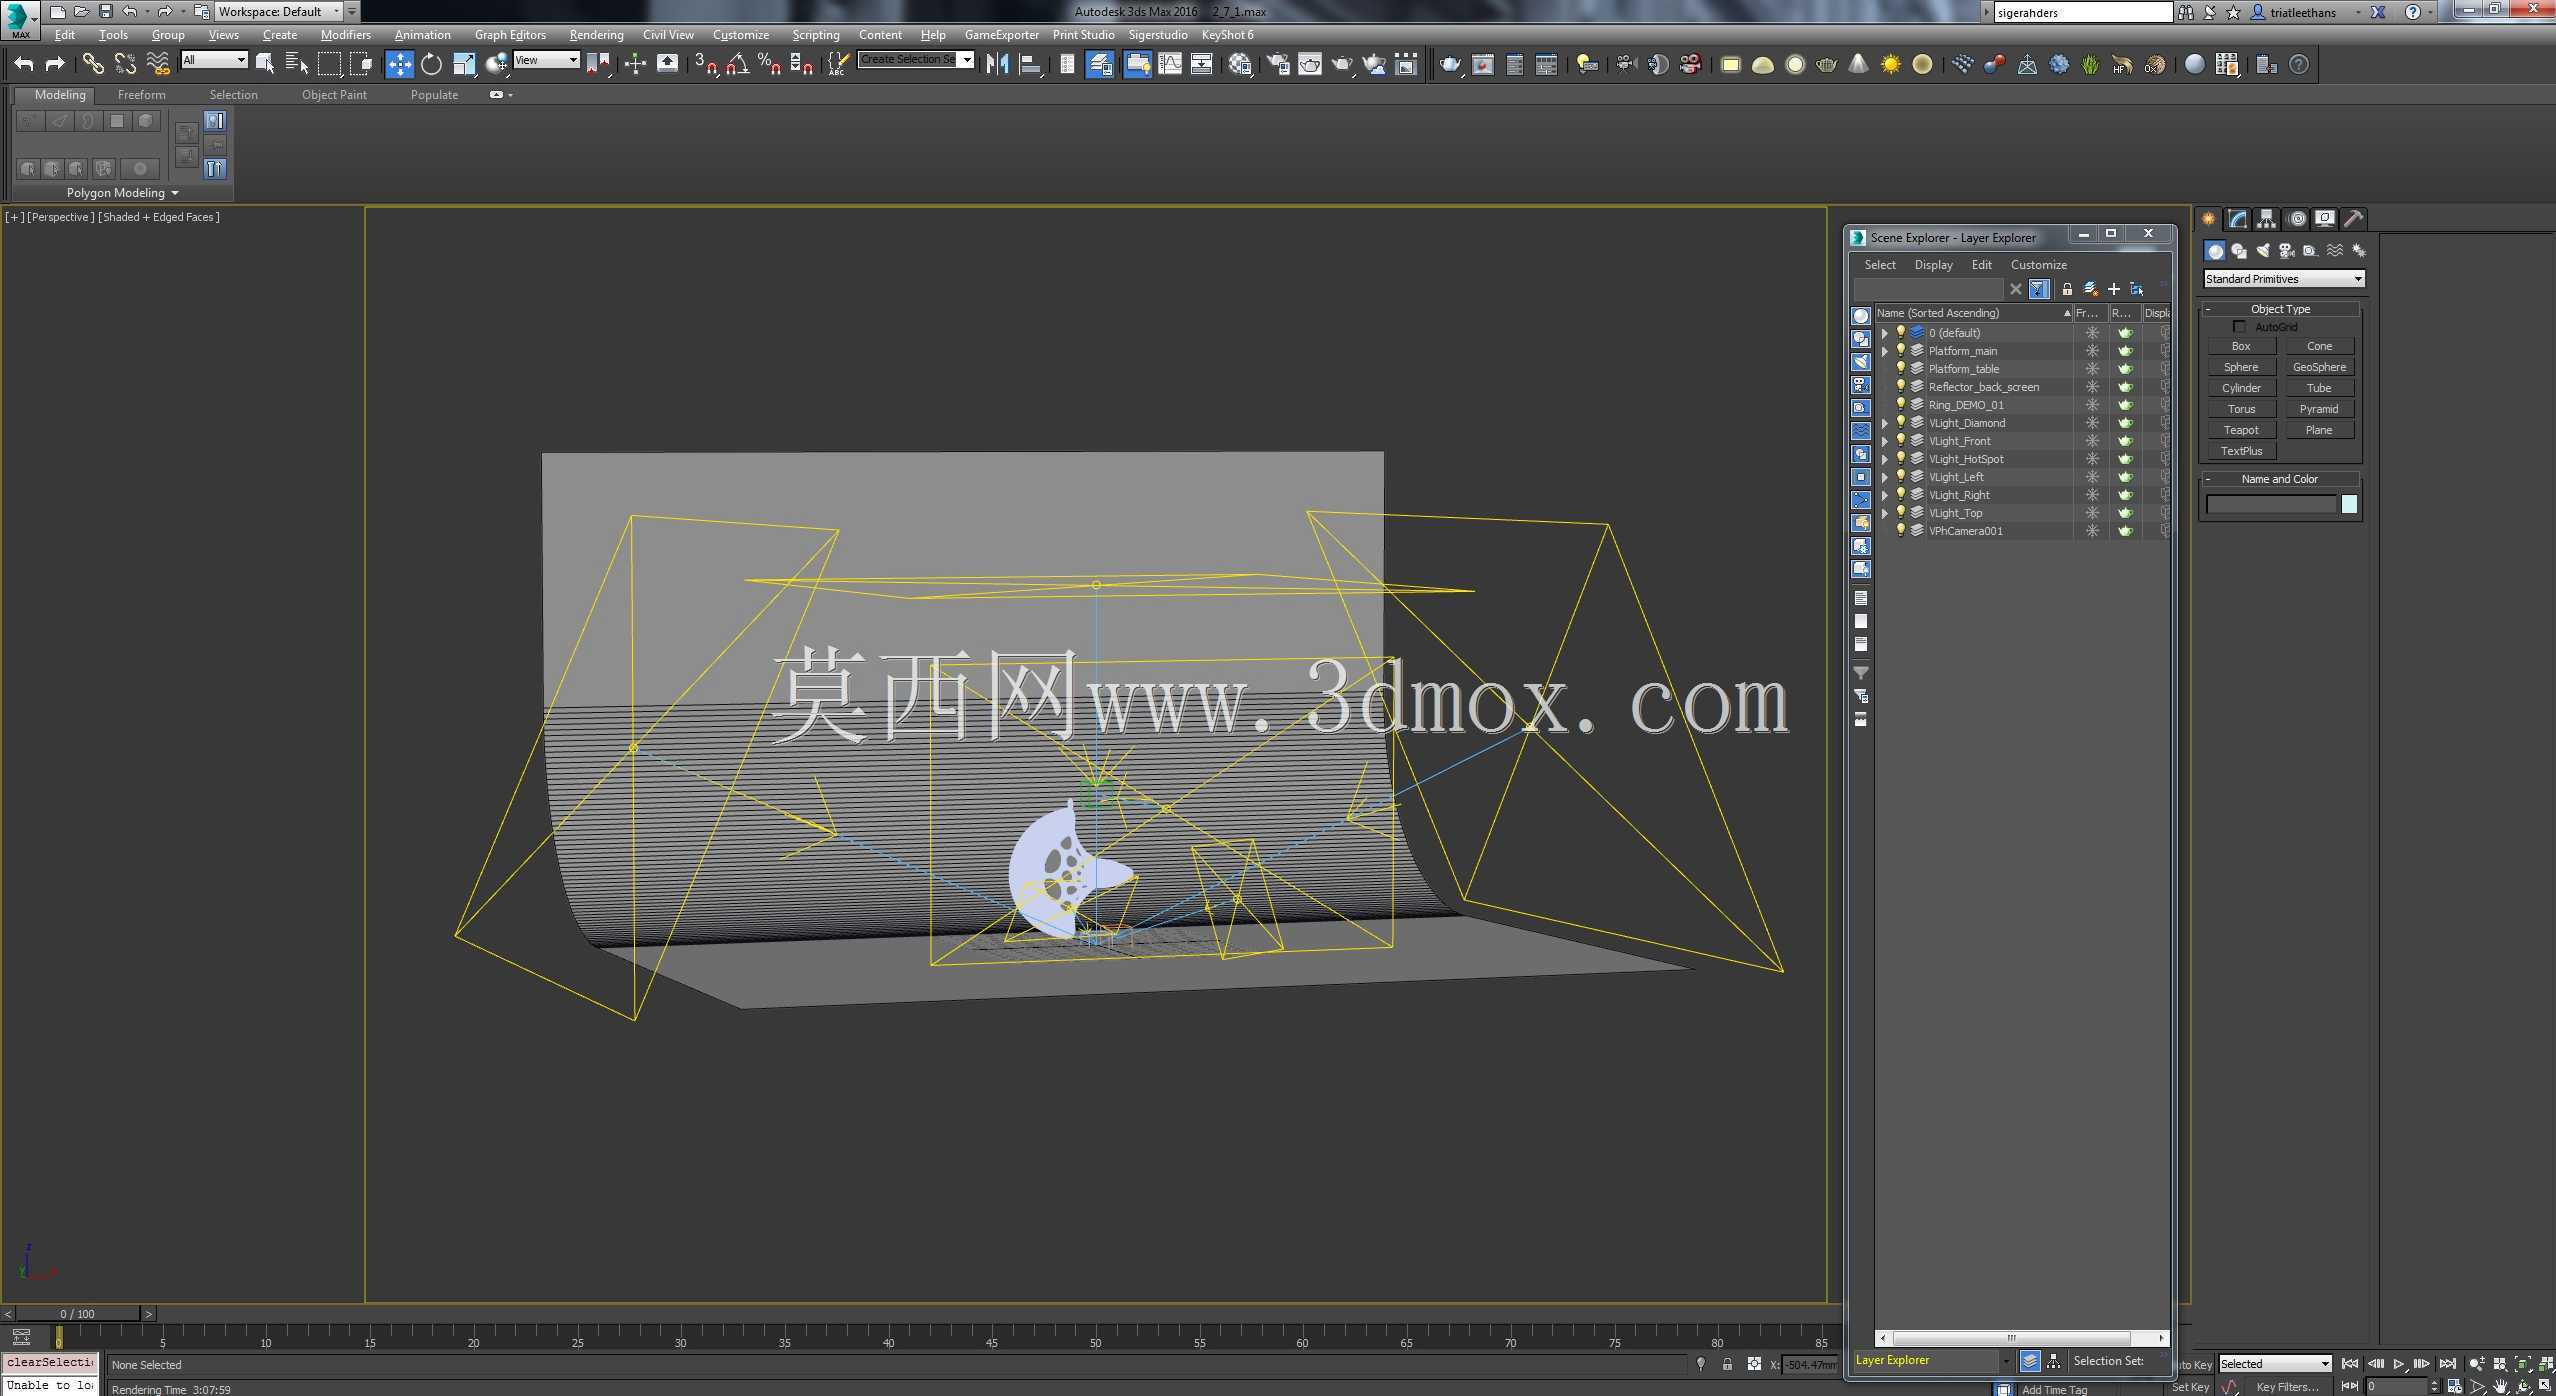The width and height of the screenshot is (2556, 1396).
Task: Click Play Animation button
Action: point(2398,1363)
